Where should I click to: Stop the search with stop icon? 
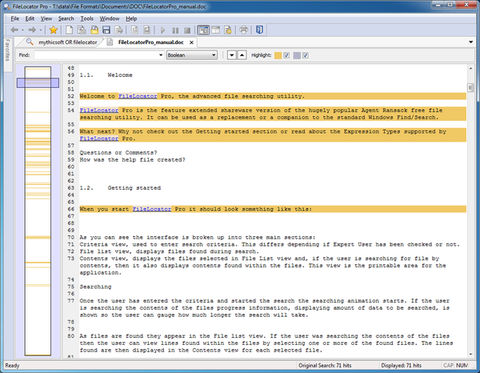pyautogui.click(x=187, y=30)
